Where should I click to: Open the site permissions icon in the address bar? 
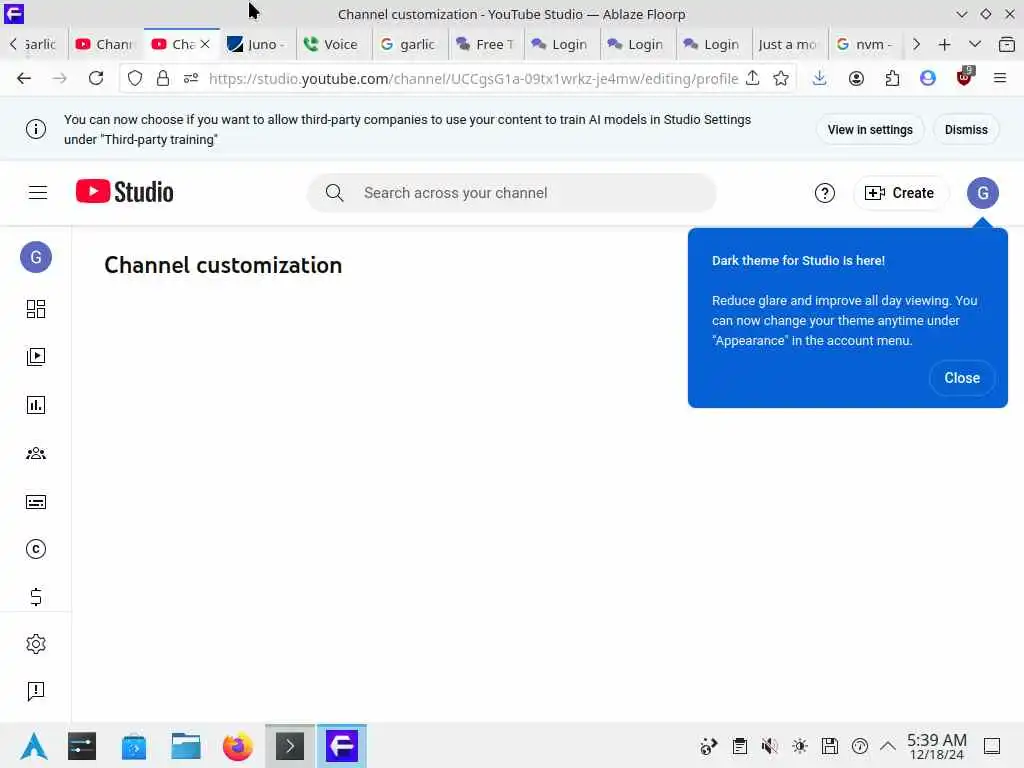click(191, 78)
